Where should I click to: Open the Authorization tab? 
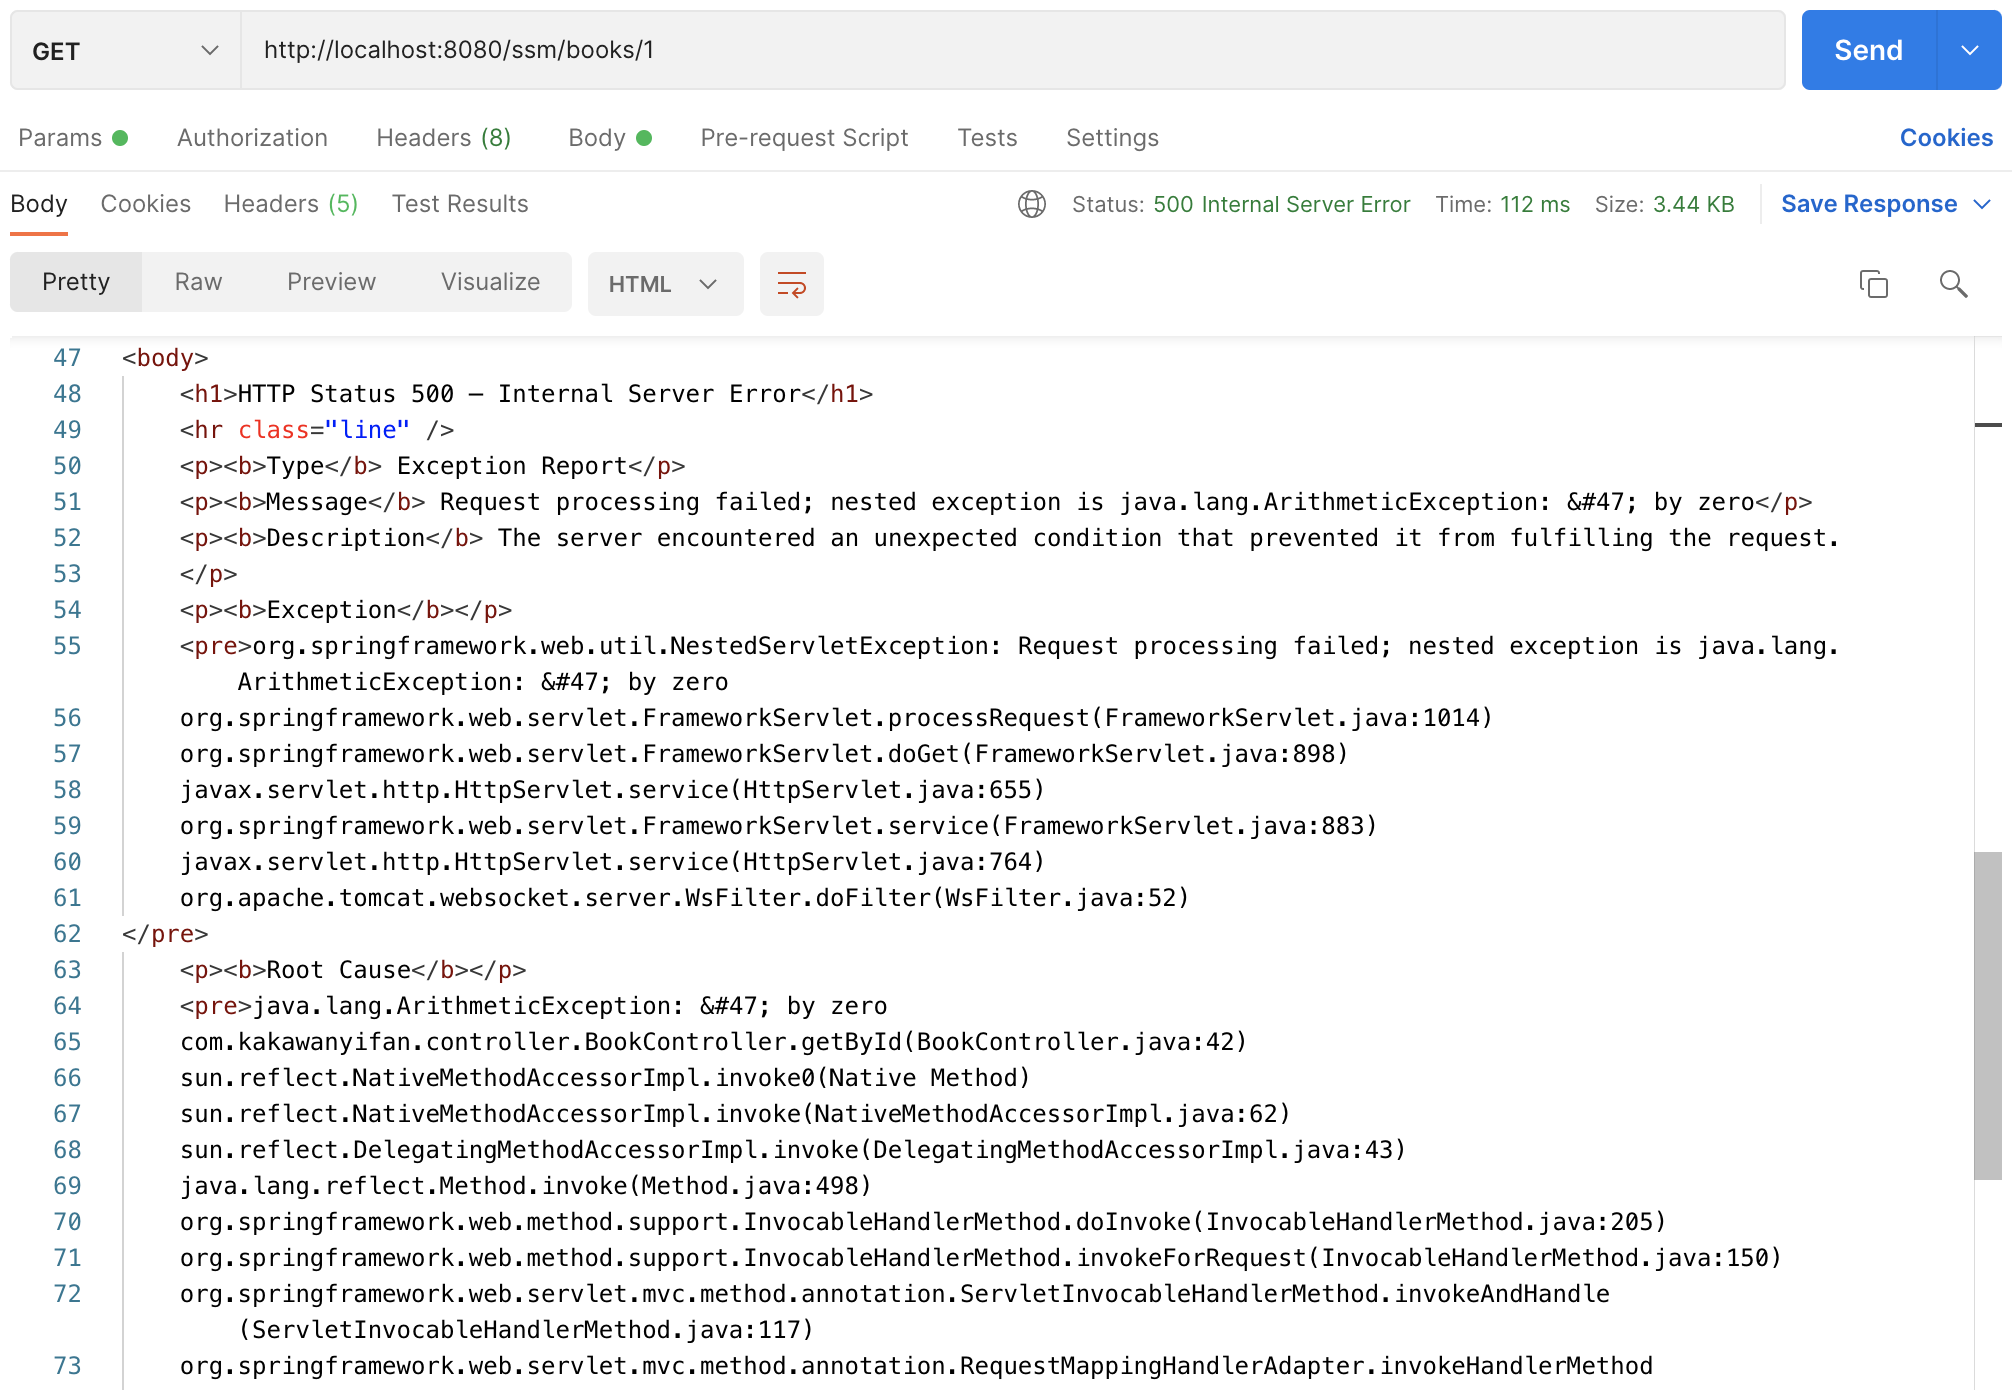click(252, 138)
